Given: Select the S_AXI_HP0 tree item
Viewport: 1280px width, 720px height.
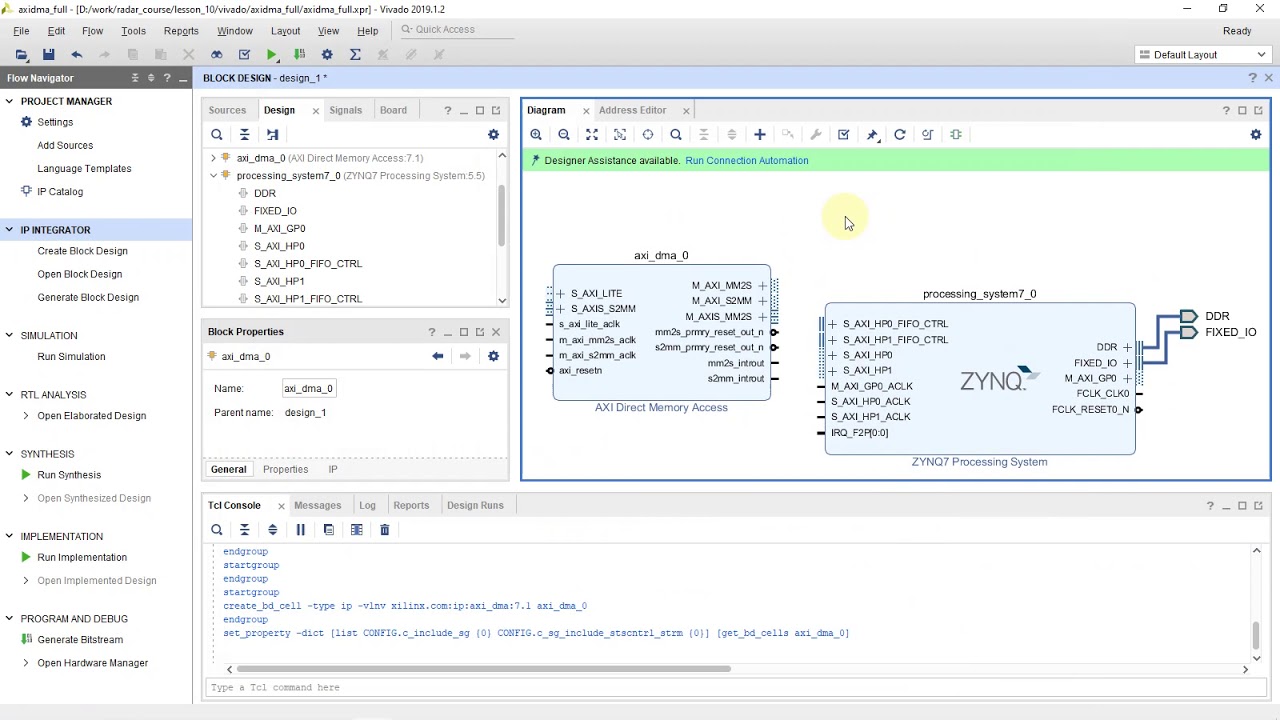Looking at the screenshot, I should coord(279,246).
